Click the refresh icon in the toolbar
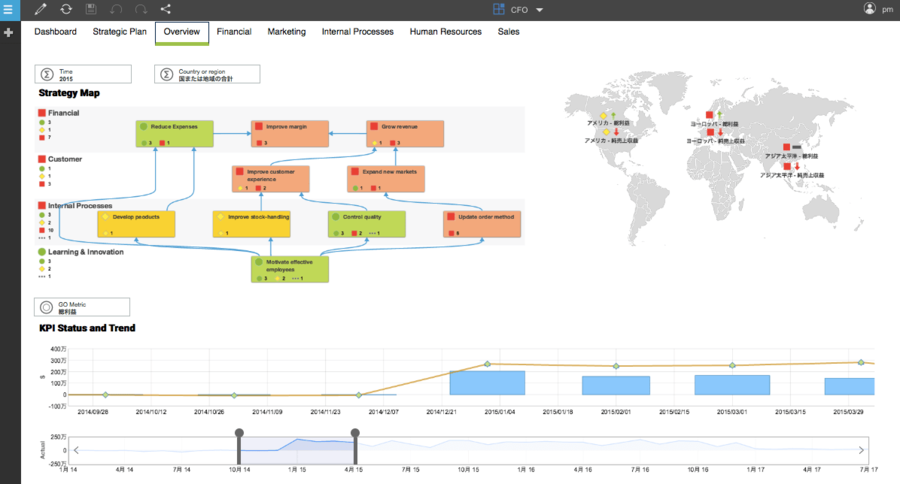900x484 pixels. pos(66,9)
